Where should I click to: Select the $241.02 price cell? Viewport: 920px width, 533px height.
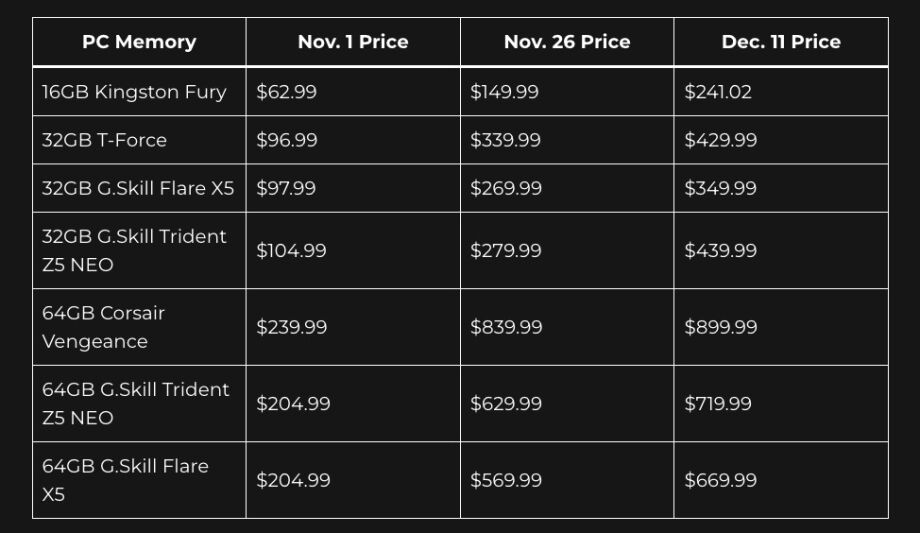click(718, 92)
